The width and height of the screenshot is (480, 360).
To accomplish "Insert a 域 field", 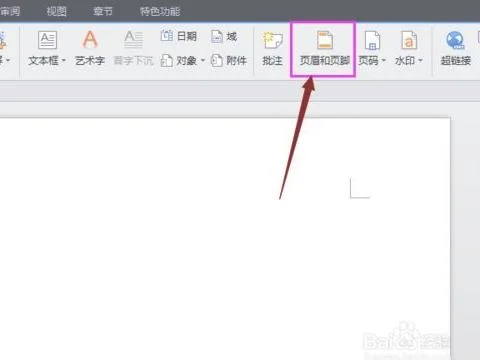I will (x=225, y=36).
